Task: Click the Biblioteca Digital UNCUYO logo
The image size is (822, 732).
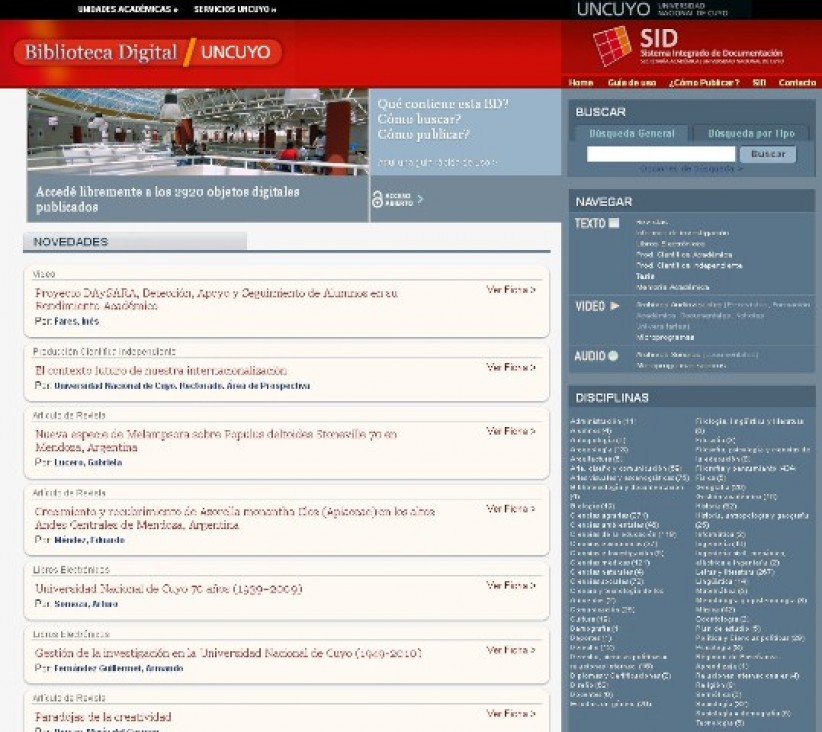Action: [x=147, y=52]
